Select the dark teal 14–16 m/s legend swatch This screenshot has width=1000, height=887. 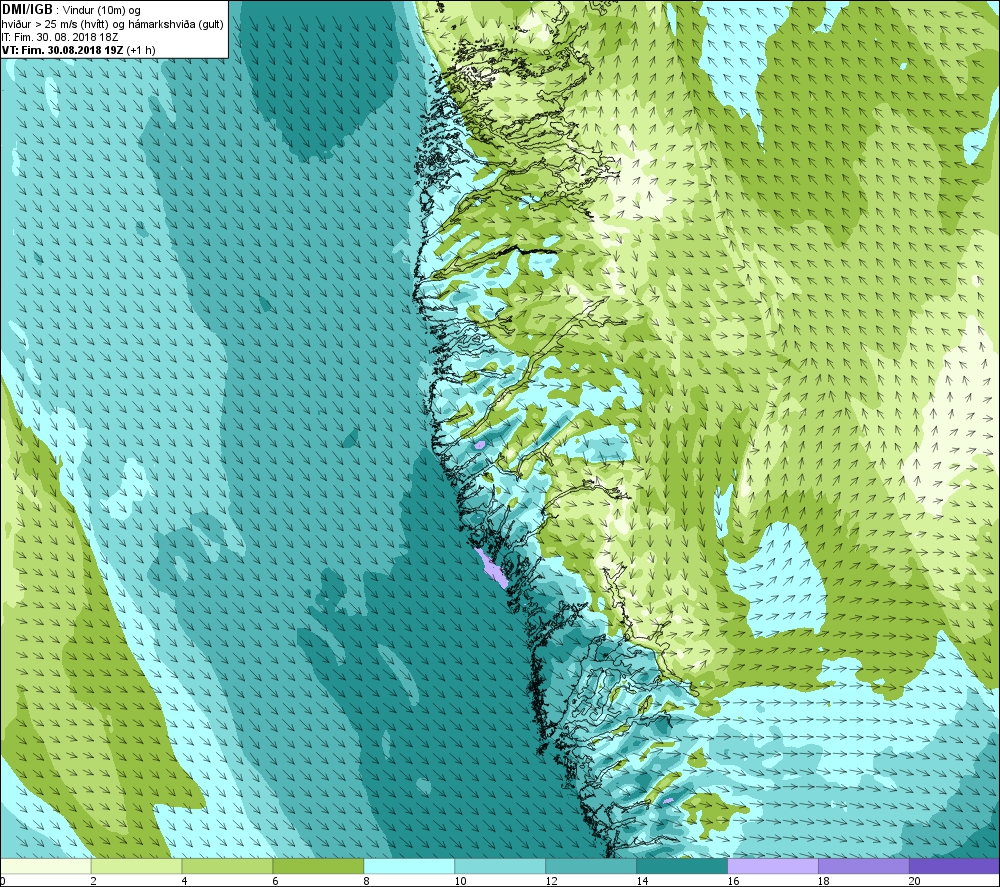(682, 866)
